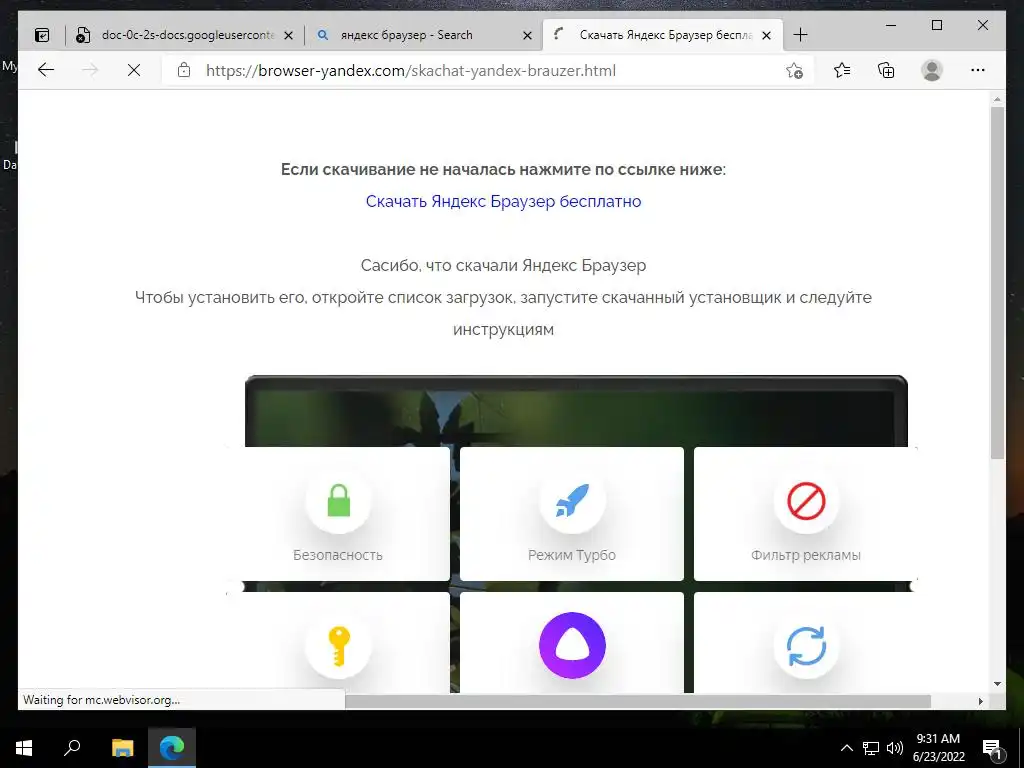Select the Скачать Яндекс Браузер tab

pyautogui.click(x=663, y=35)
